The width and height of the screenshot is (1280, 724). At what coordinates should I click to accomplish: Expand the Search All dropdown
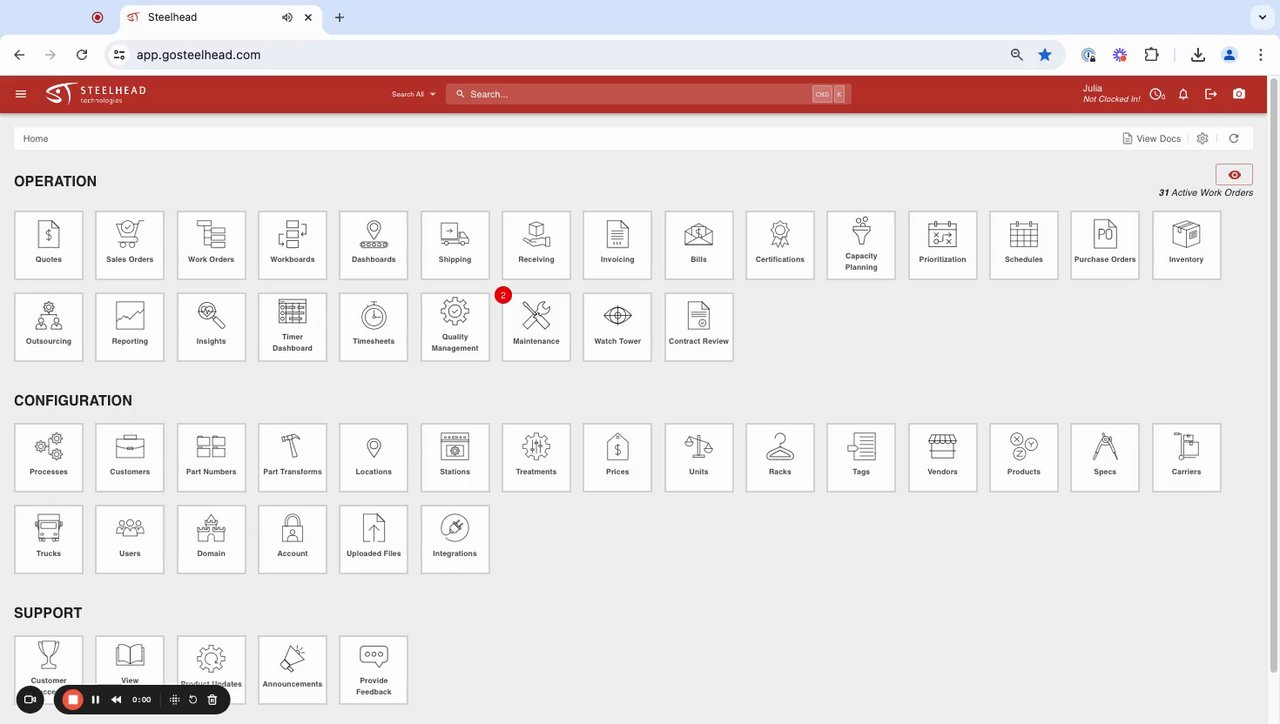click(414, 94)
